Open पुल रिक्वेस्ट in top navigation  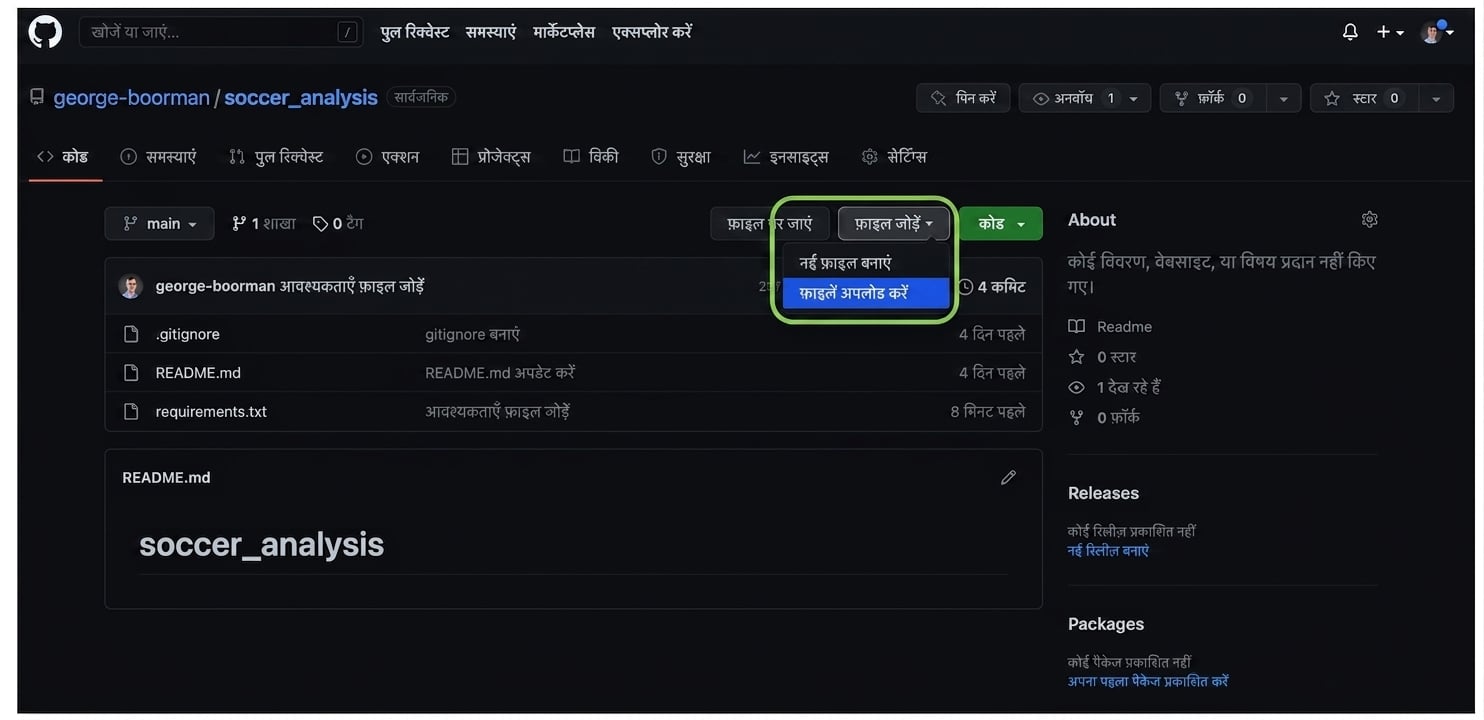pos(415,32)
